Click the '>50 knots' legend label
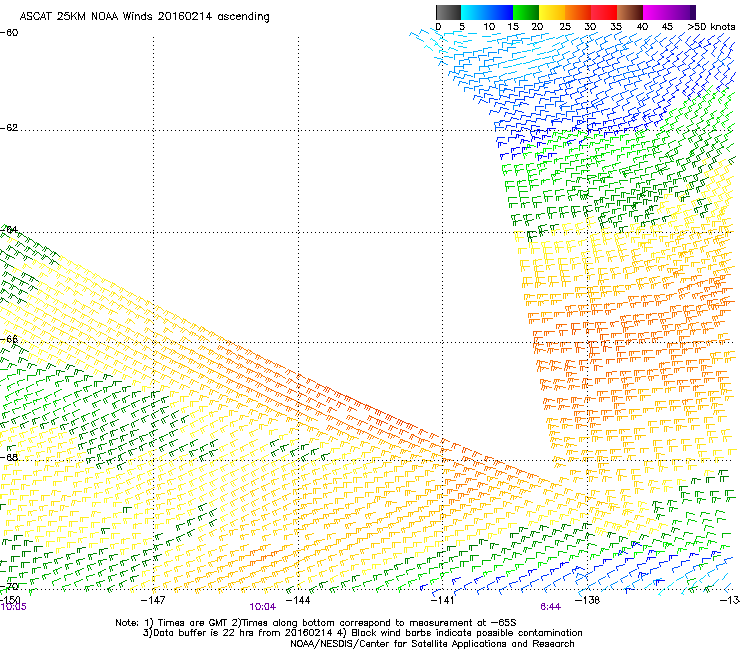 tap(711, 27)
